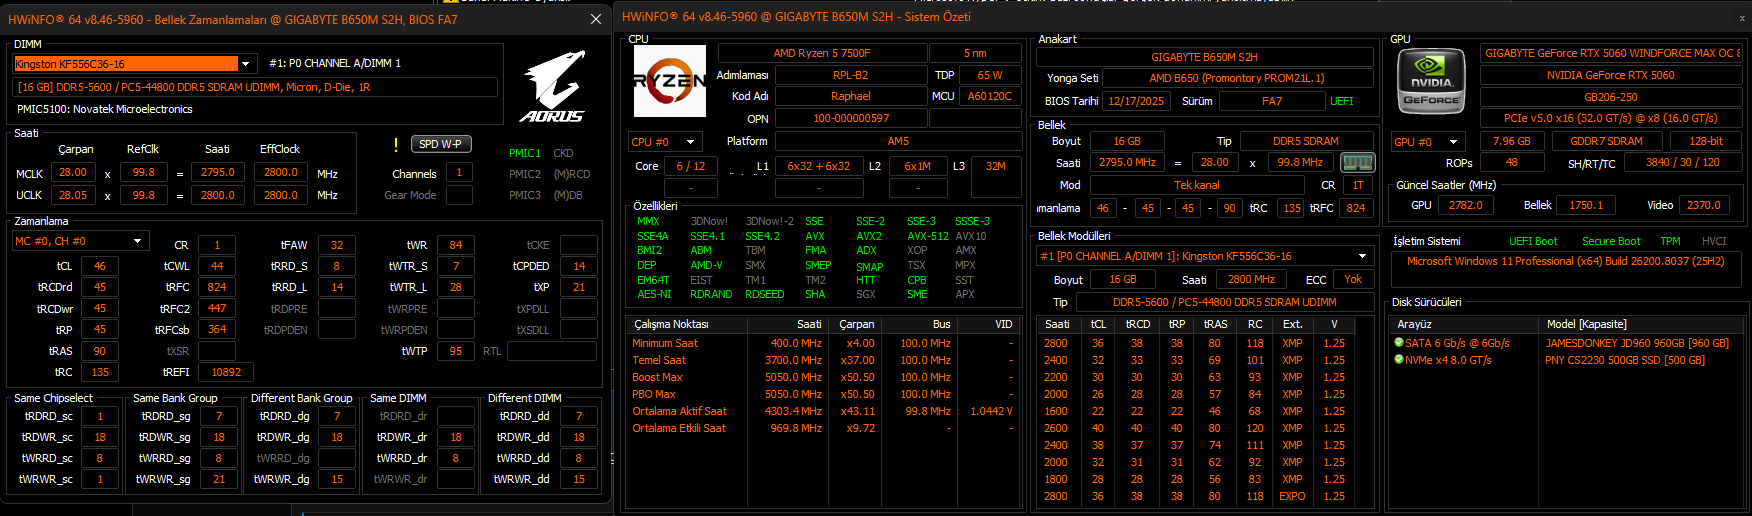The height and width of the screenshot is (516, 1752).
Task: Click DDR5-5600 DIMM description field in timings window
Action: coord(255,87)
